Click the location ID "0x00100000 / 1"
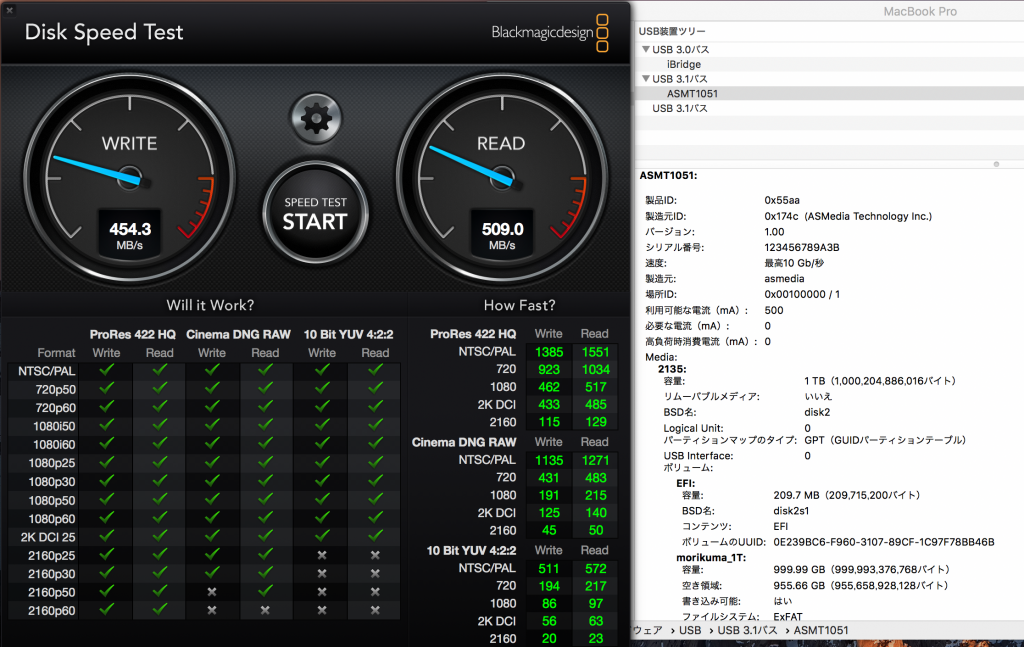This screenshot has width=1024, height=647. click(x=802, y=294)
